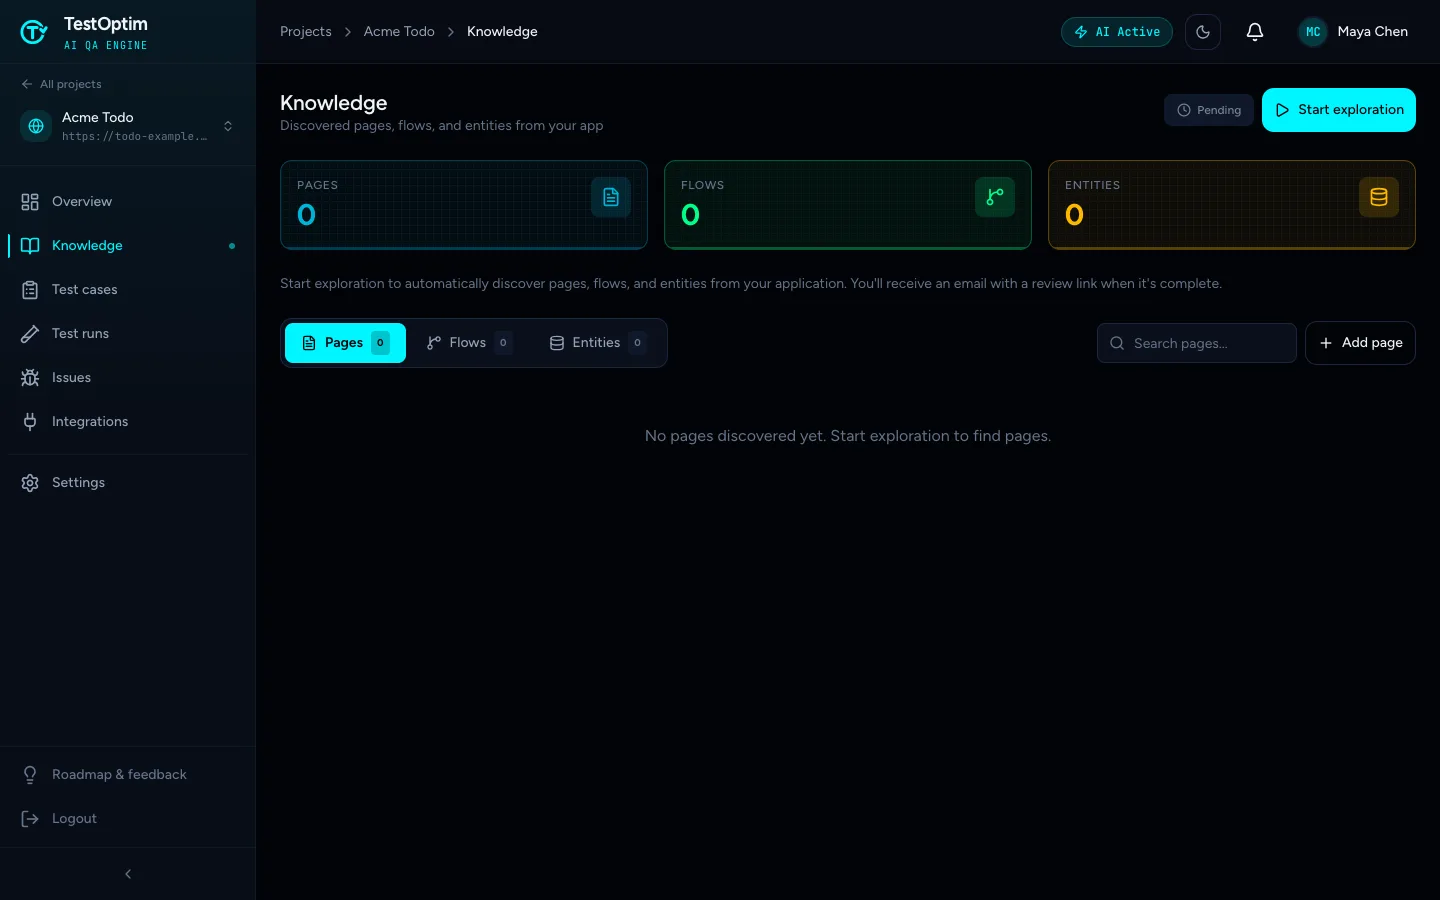Click Projects in the breadcrumb

click(x=306, y=32)
